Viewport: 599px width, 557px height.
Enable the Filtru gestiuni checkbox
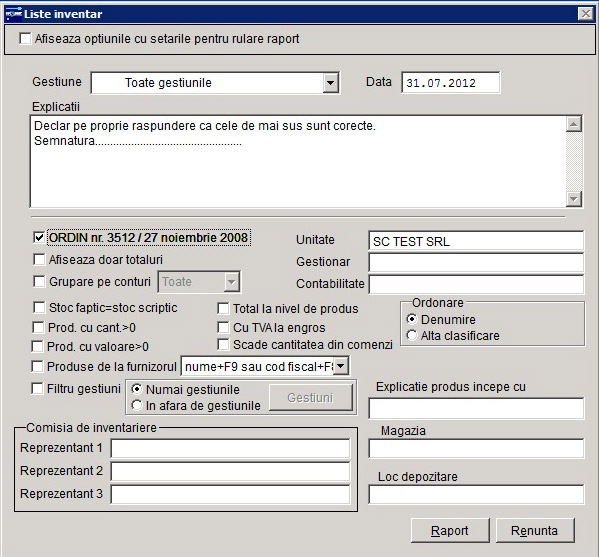[37, 389]
